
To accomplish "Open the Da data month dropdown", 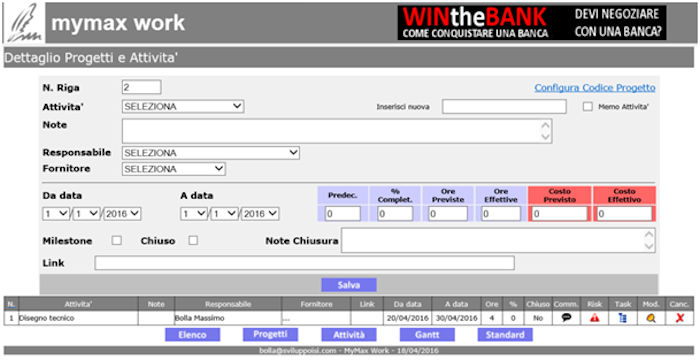I will (87, 214).
